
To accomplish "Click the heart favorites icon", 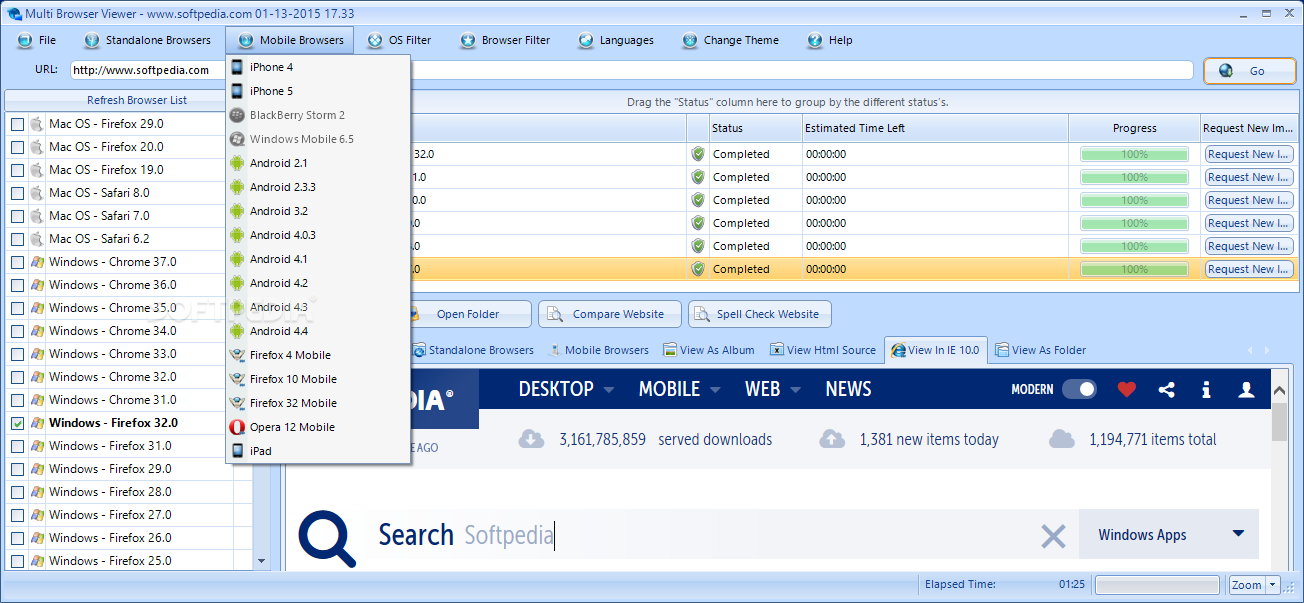I will click(1127, 389).
